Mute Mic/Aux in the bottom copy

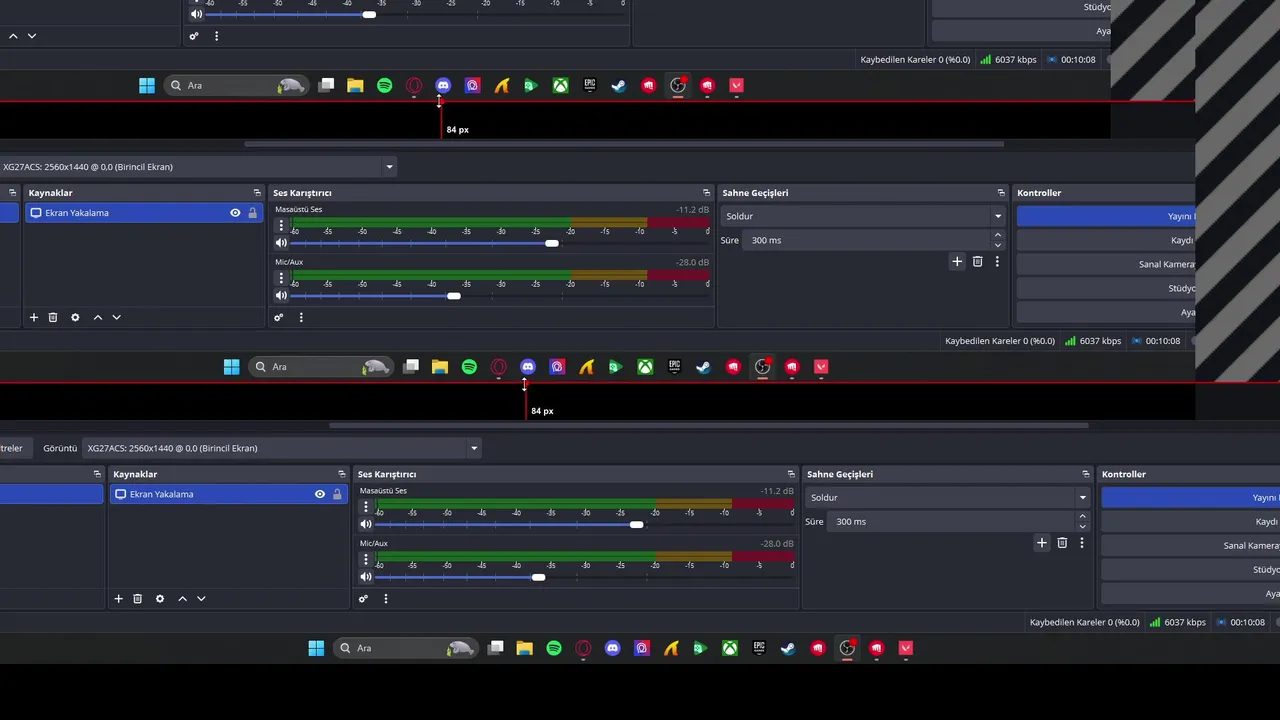tap(366, 577)
